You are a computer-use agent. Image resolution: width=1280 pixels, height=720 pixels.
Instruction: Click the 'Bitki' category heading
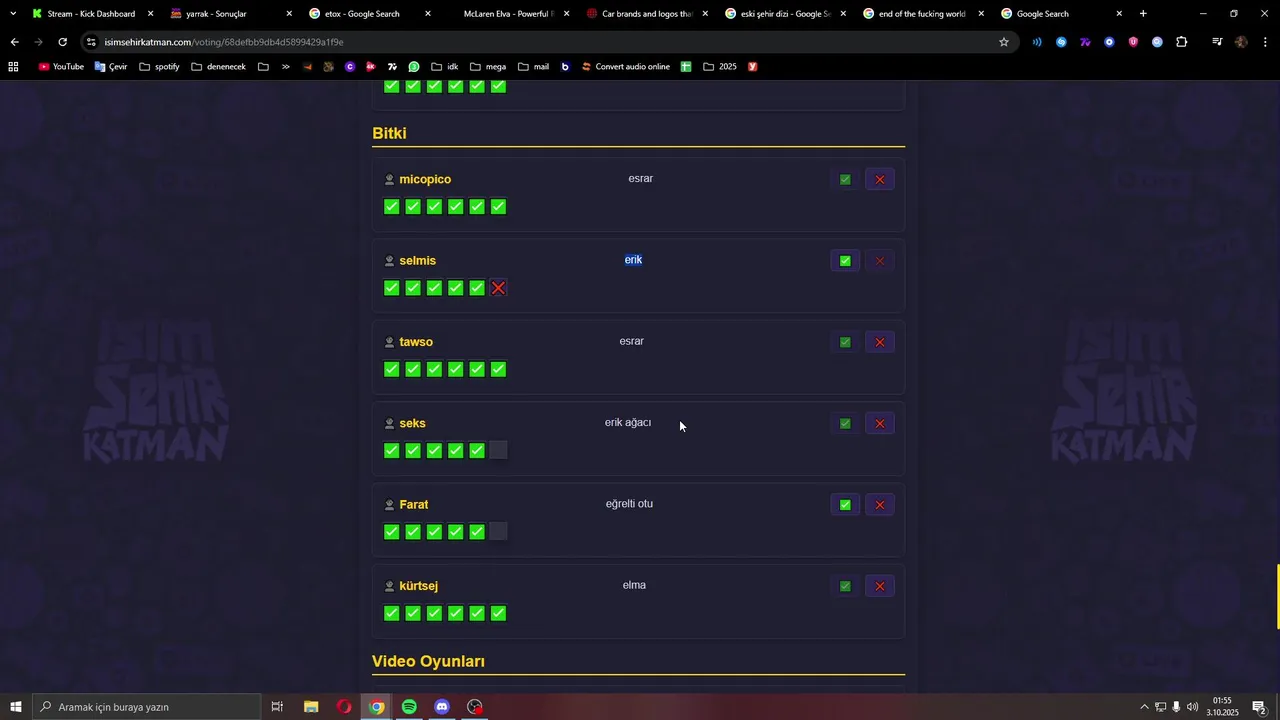click(389, 133)
